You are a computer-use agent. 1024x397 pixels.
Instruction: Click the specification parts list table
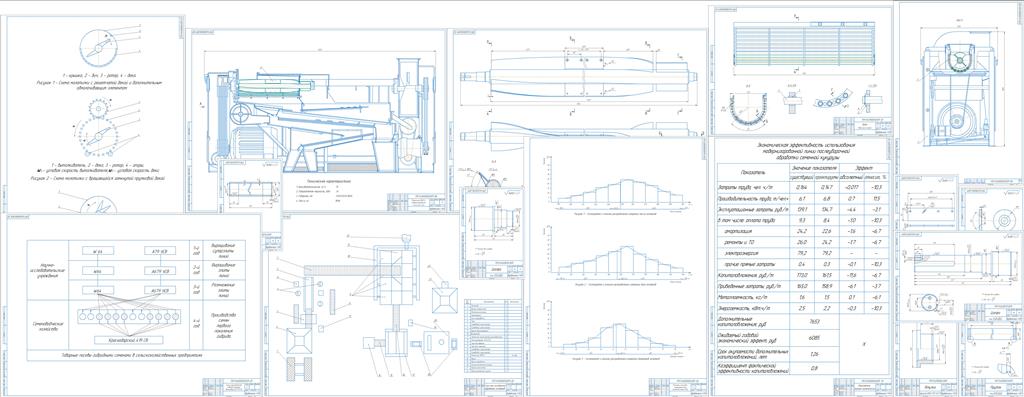(x=492, y=336)
